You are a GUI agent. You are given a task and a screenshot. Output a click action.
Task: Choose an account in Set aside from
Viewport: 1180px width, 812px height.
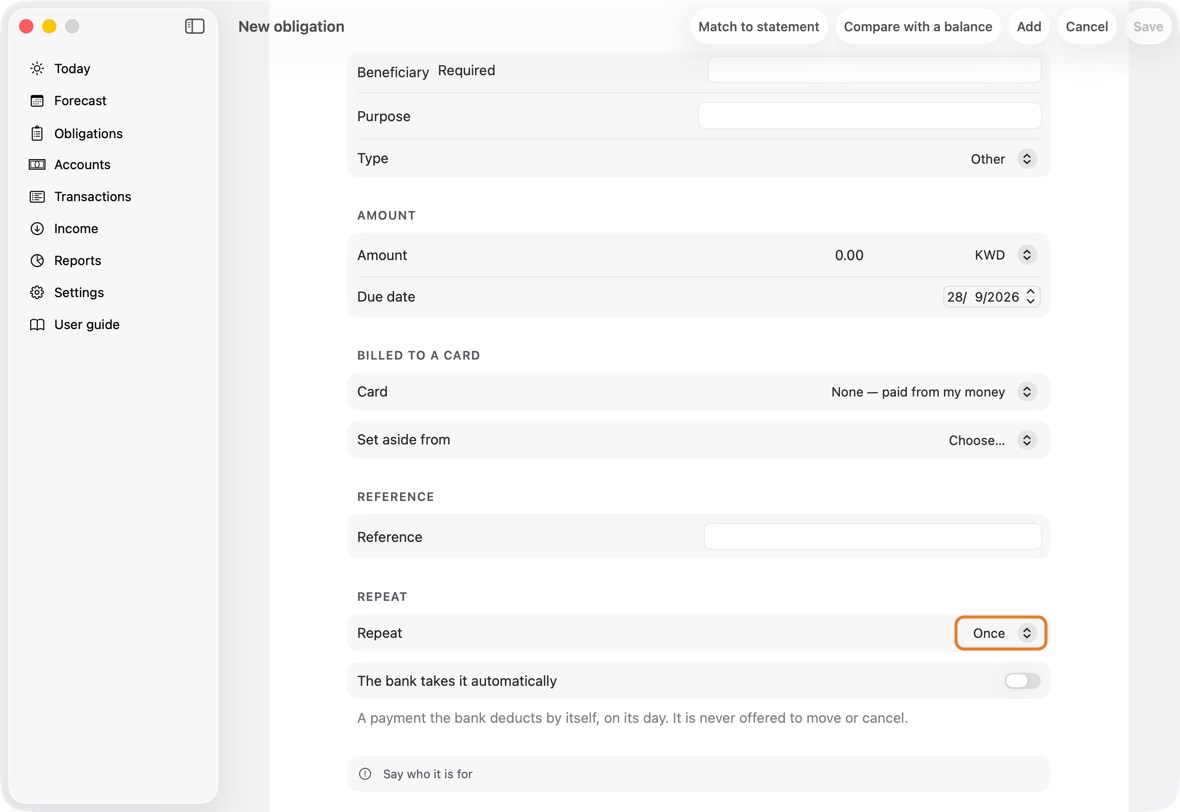tap(992, 440)
